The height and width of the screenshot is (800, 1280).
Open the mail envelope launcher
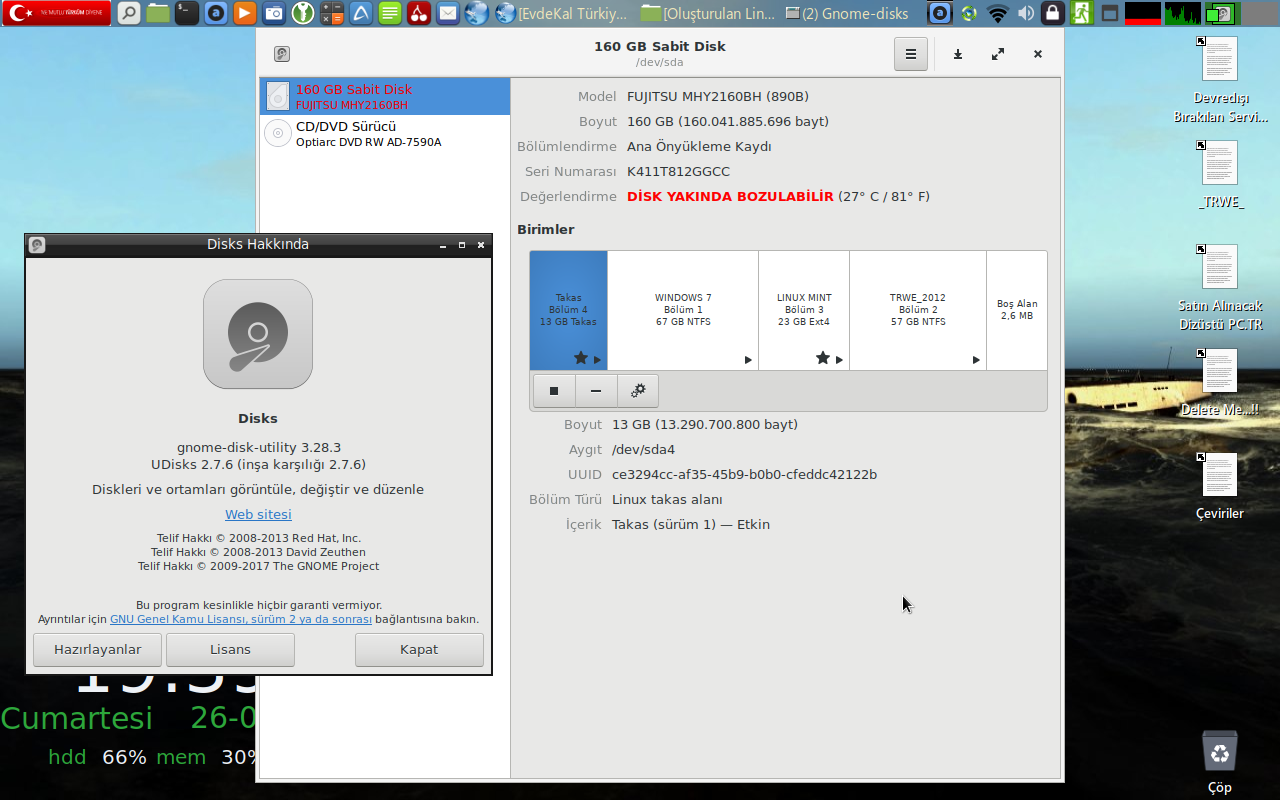point(448,13)
